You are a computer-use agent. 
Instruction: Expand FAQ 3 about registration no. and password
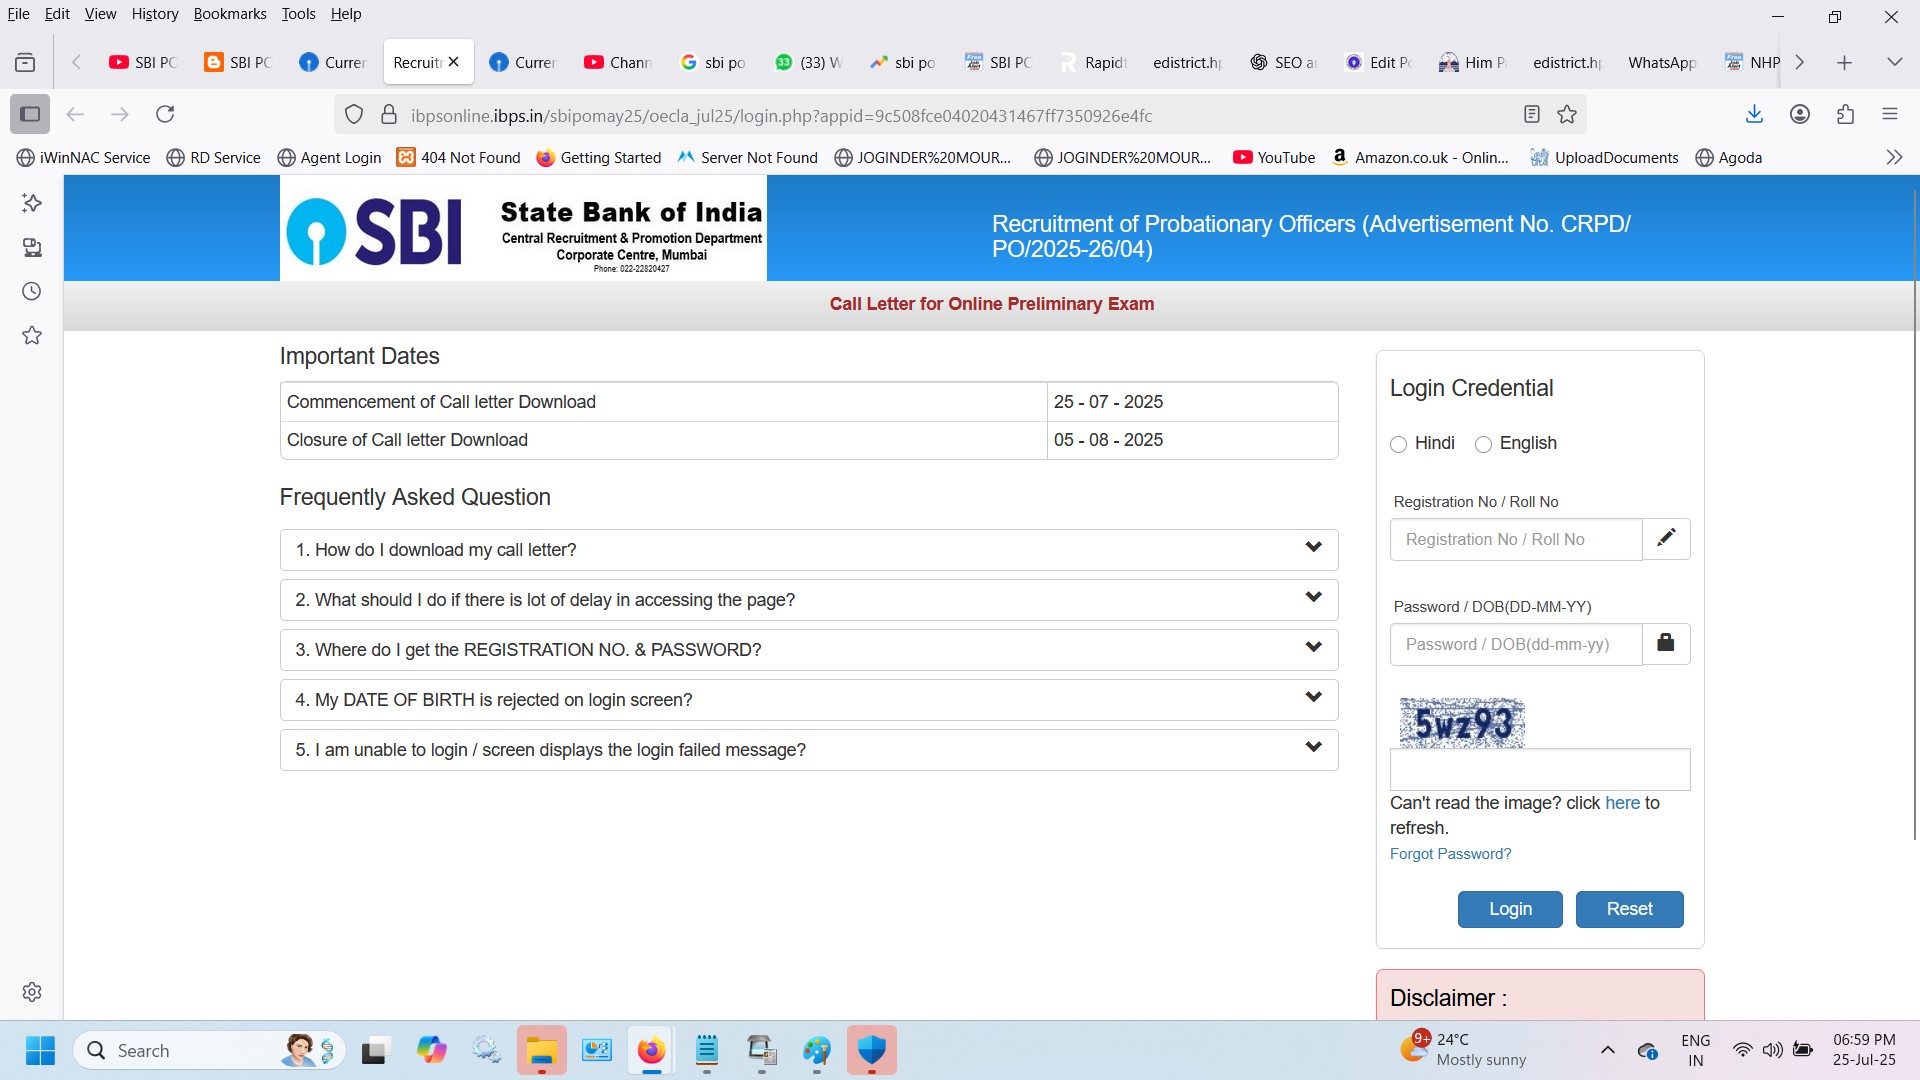point(809,650)
